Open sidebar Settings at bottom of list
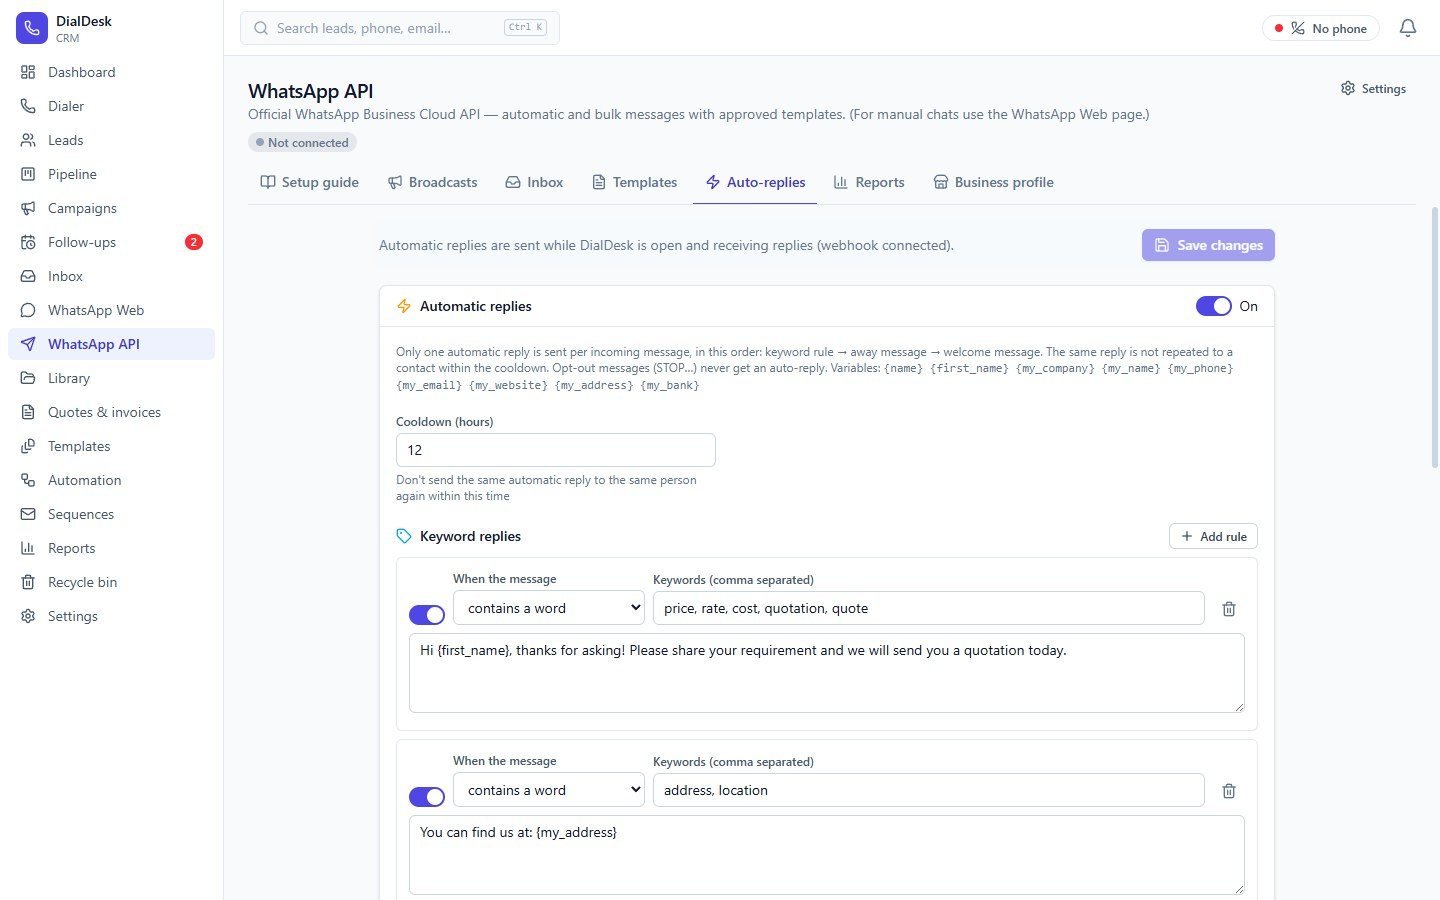1440x900 pixels. (x=111, y=616)
